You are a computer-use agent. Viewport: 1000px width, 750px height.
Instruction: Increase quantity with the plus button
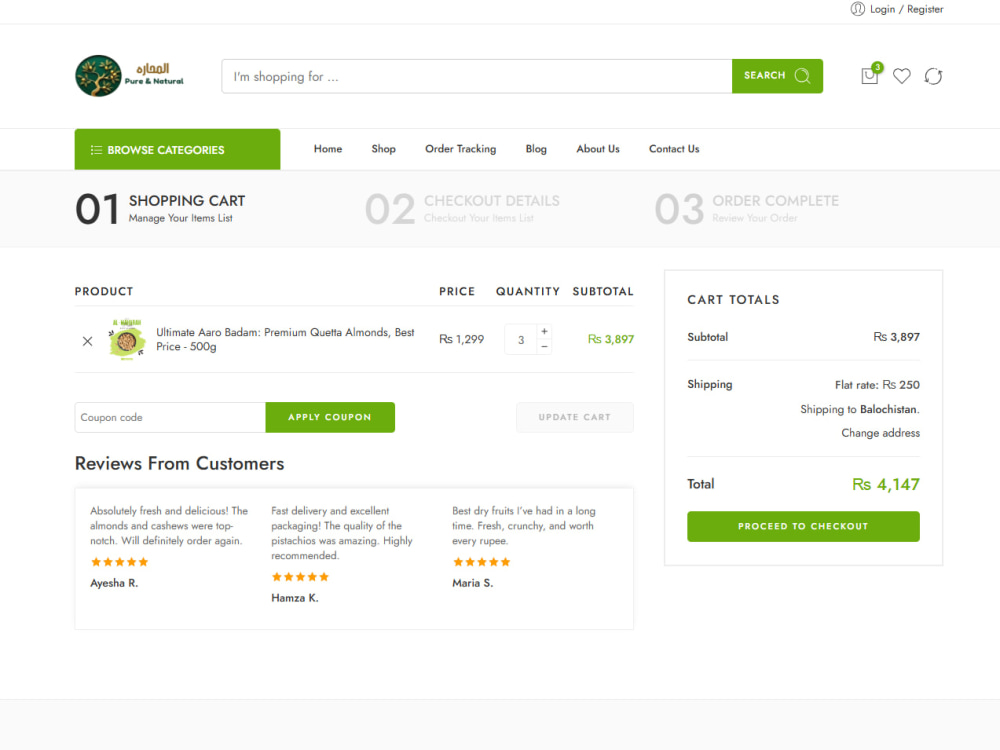coord(544,331)
